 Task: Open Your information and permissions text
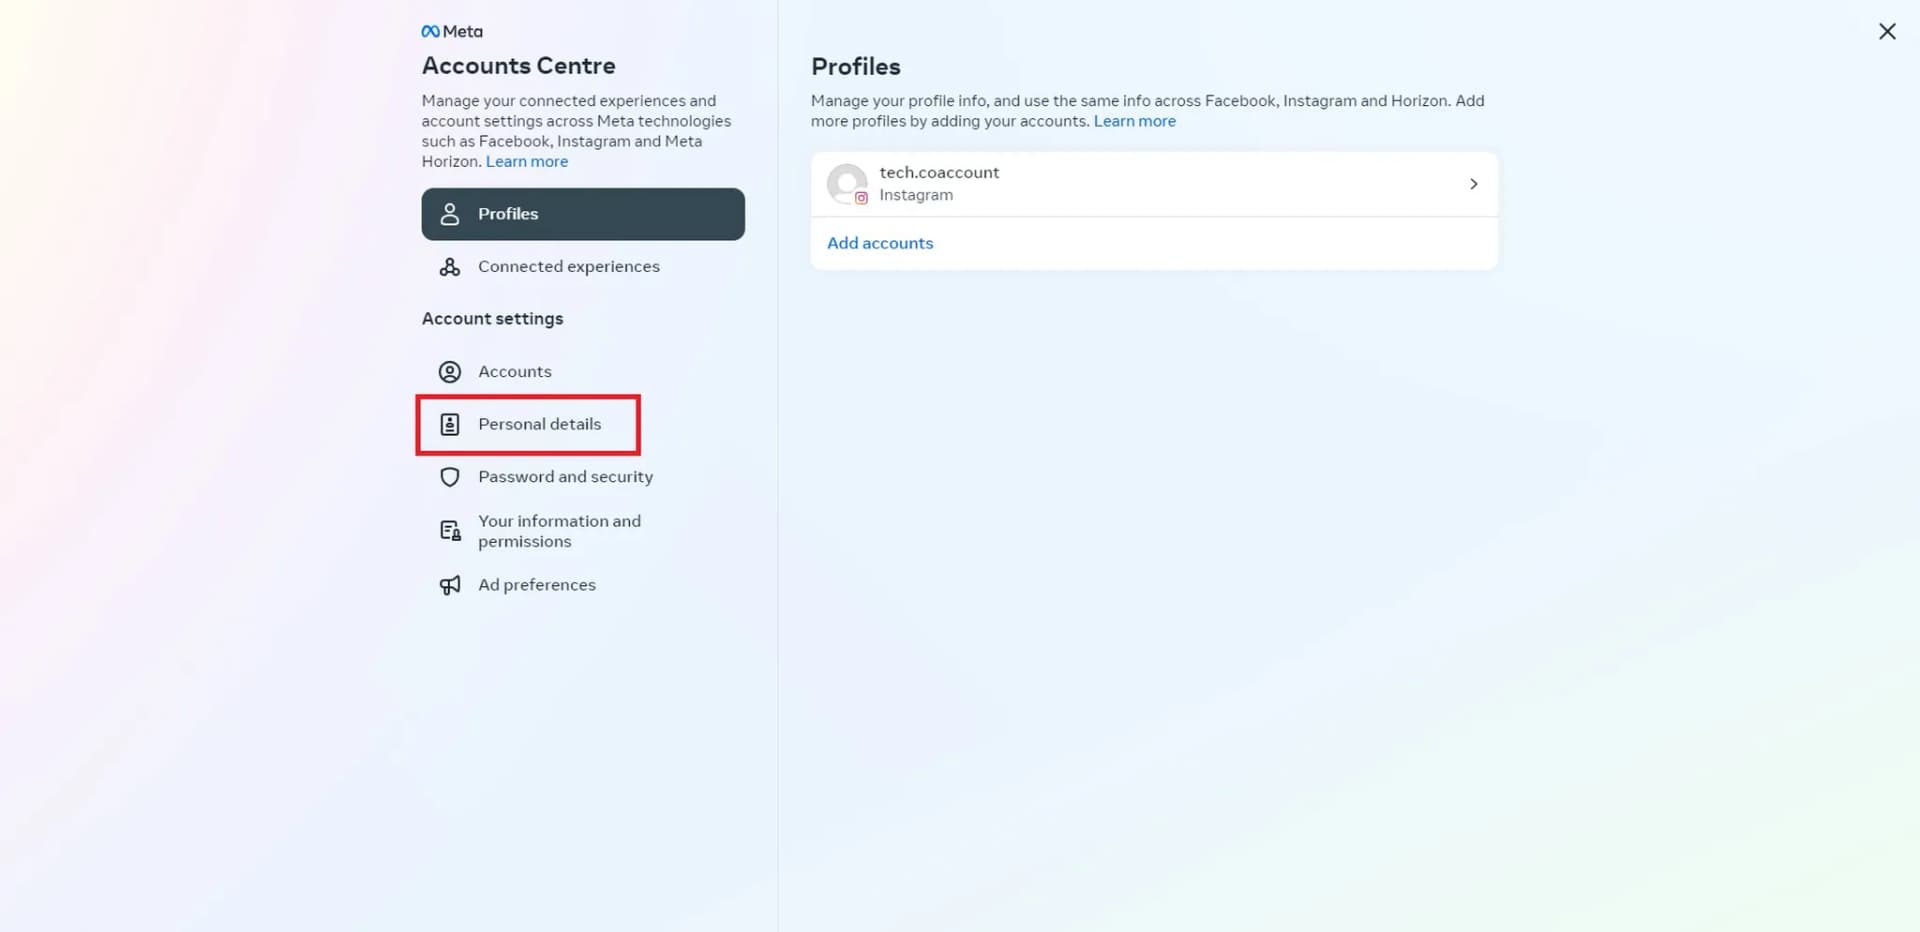559,531
